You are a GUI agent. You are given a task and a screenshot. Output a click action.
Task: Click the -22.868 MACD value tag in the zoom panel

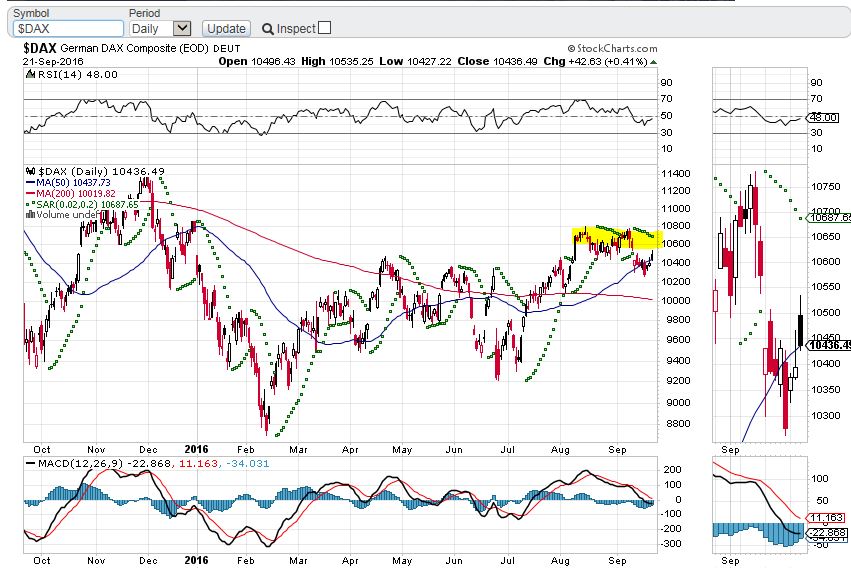tap(826, 532)
